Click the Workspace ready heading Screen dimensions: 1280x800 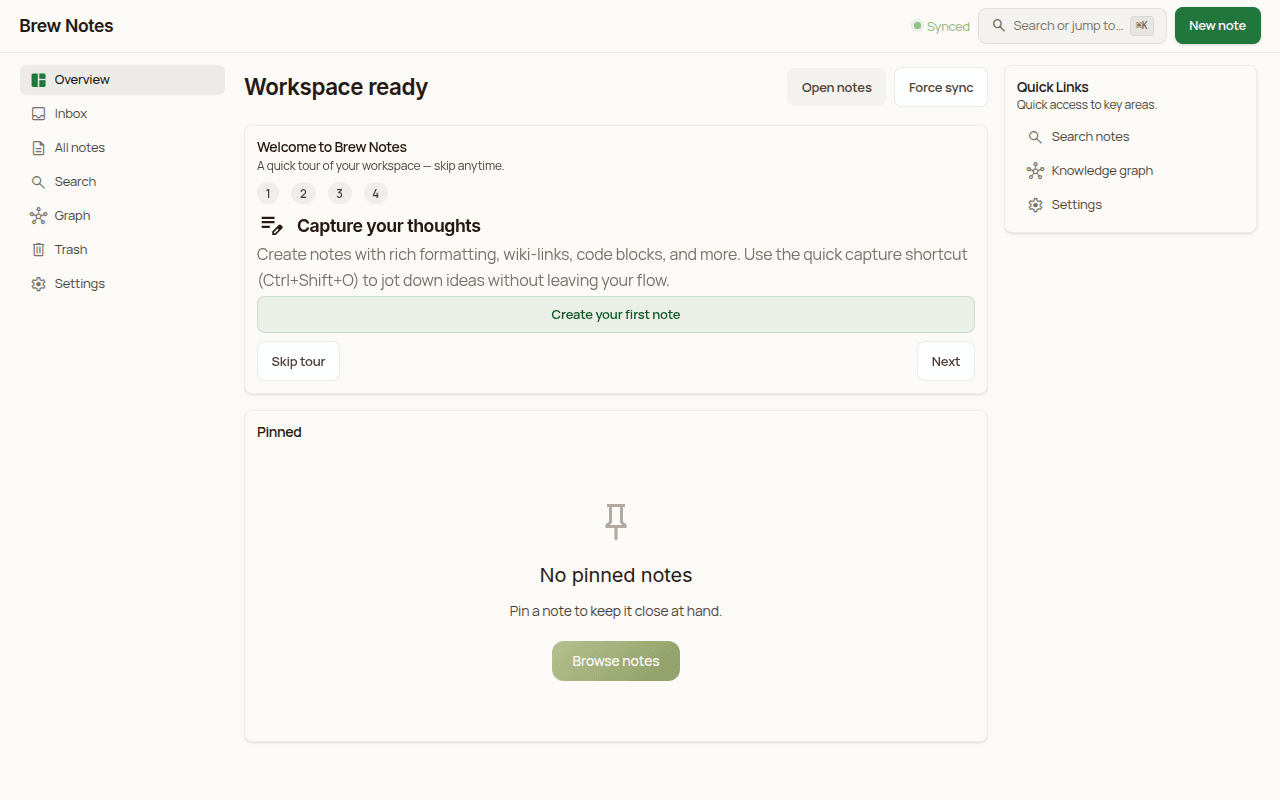336,87
